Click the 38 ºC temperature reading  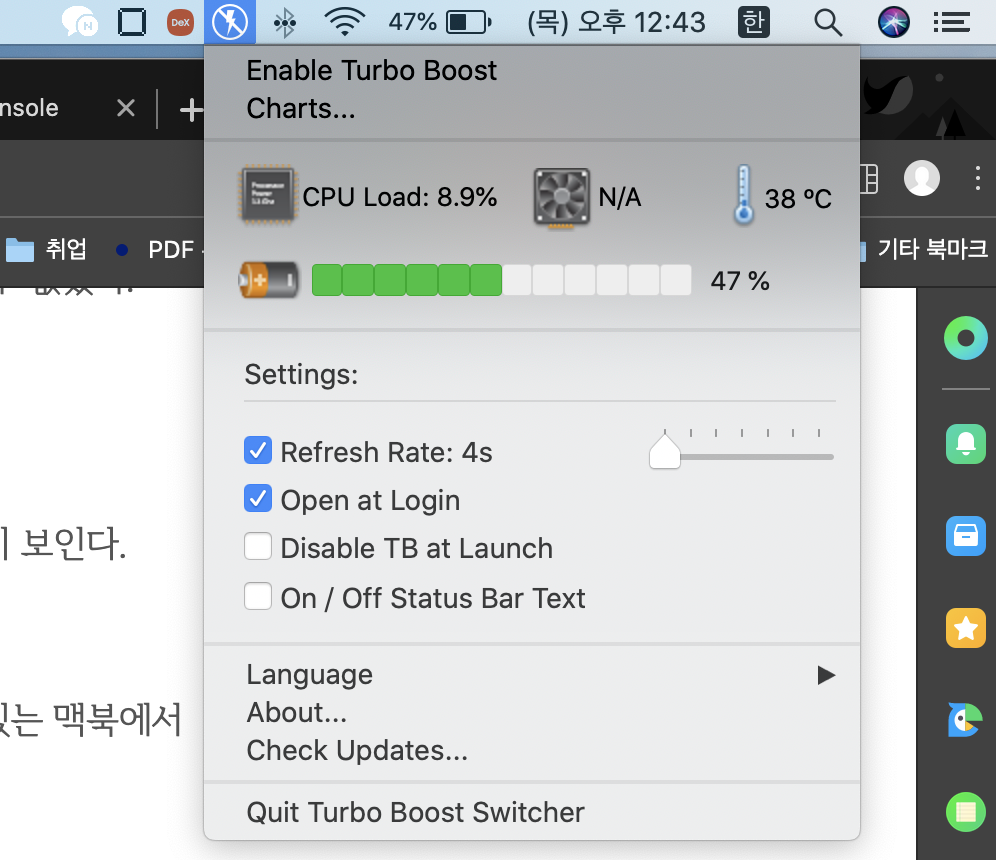tap(798, 199)
